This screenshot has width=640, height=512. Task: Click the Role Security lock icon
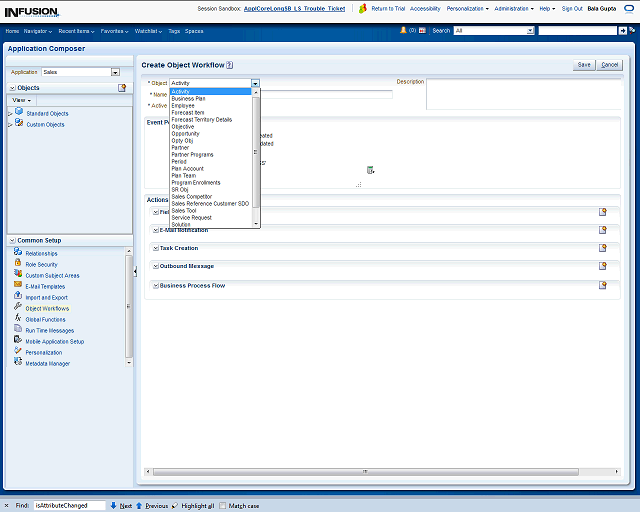pos(18,264)
